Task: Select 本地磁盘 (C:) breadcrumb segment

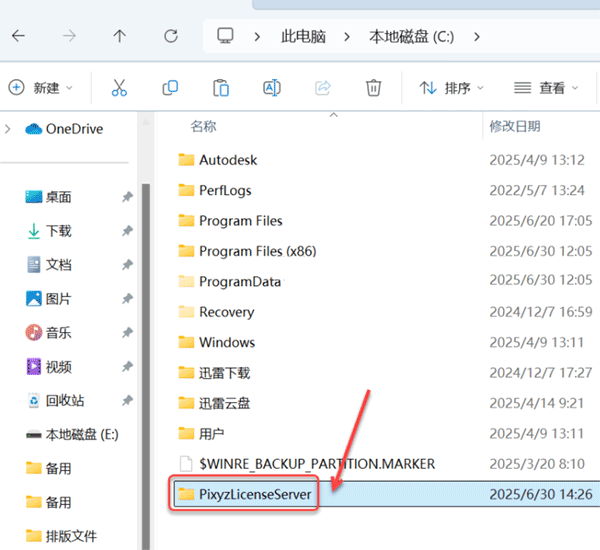Action: 411,37
